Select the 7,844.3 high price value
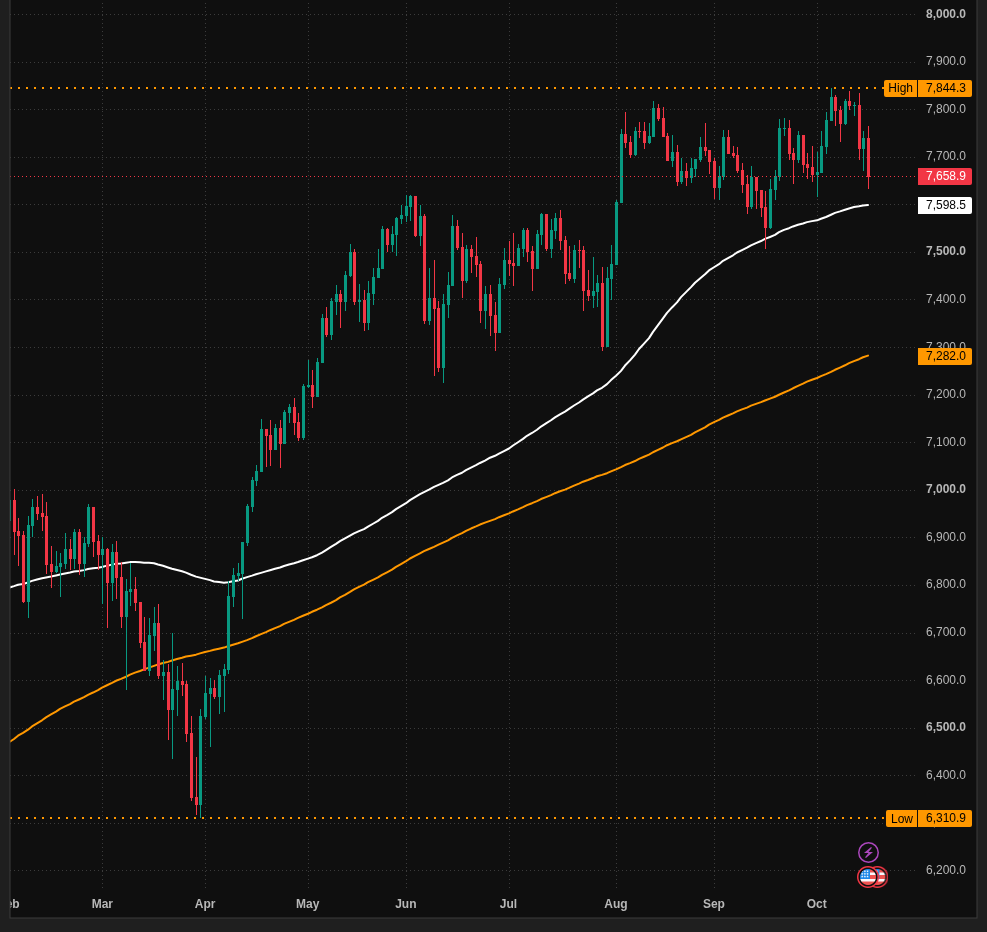Screen dimensions: 987x932 coord(945,88)
